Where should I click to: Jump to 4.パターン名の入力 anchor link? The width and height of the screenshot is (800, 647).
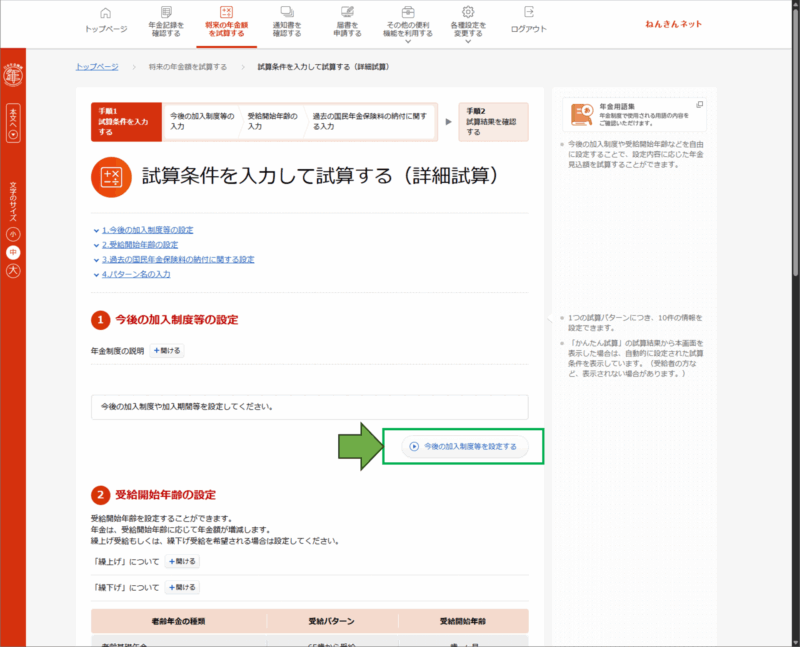136,274
